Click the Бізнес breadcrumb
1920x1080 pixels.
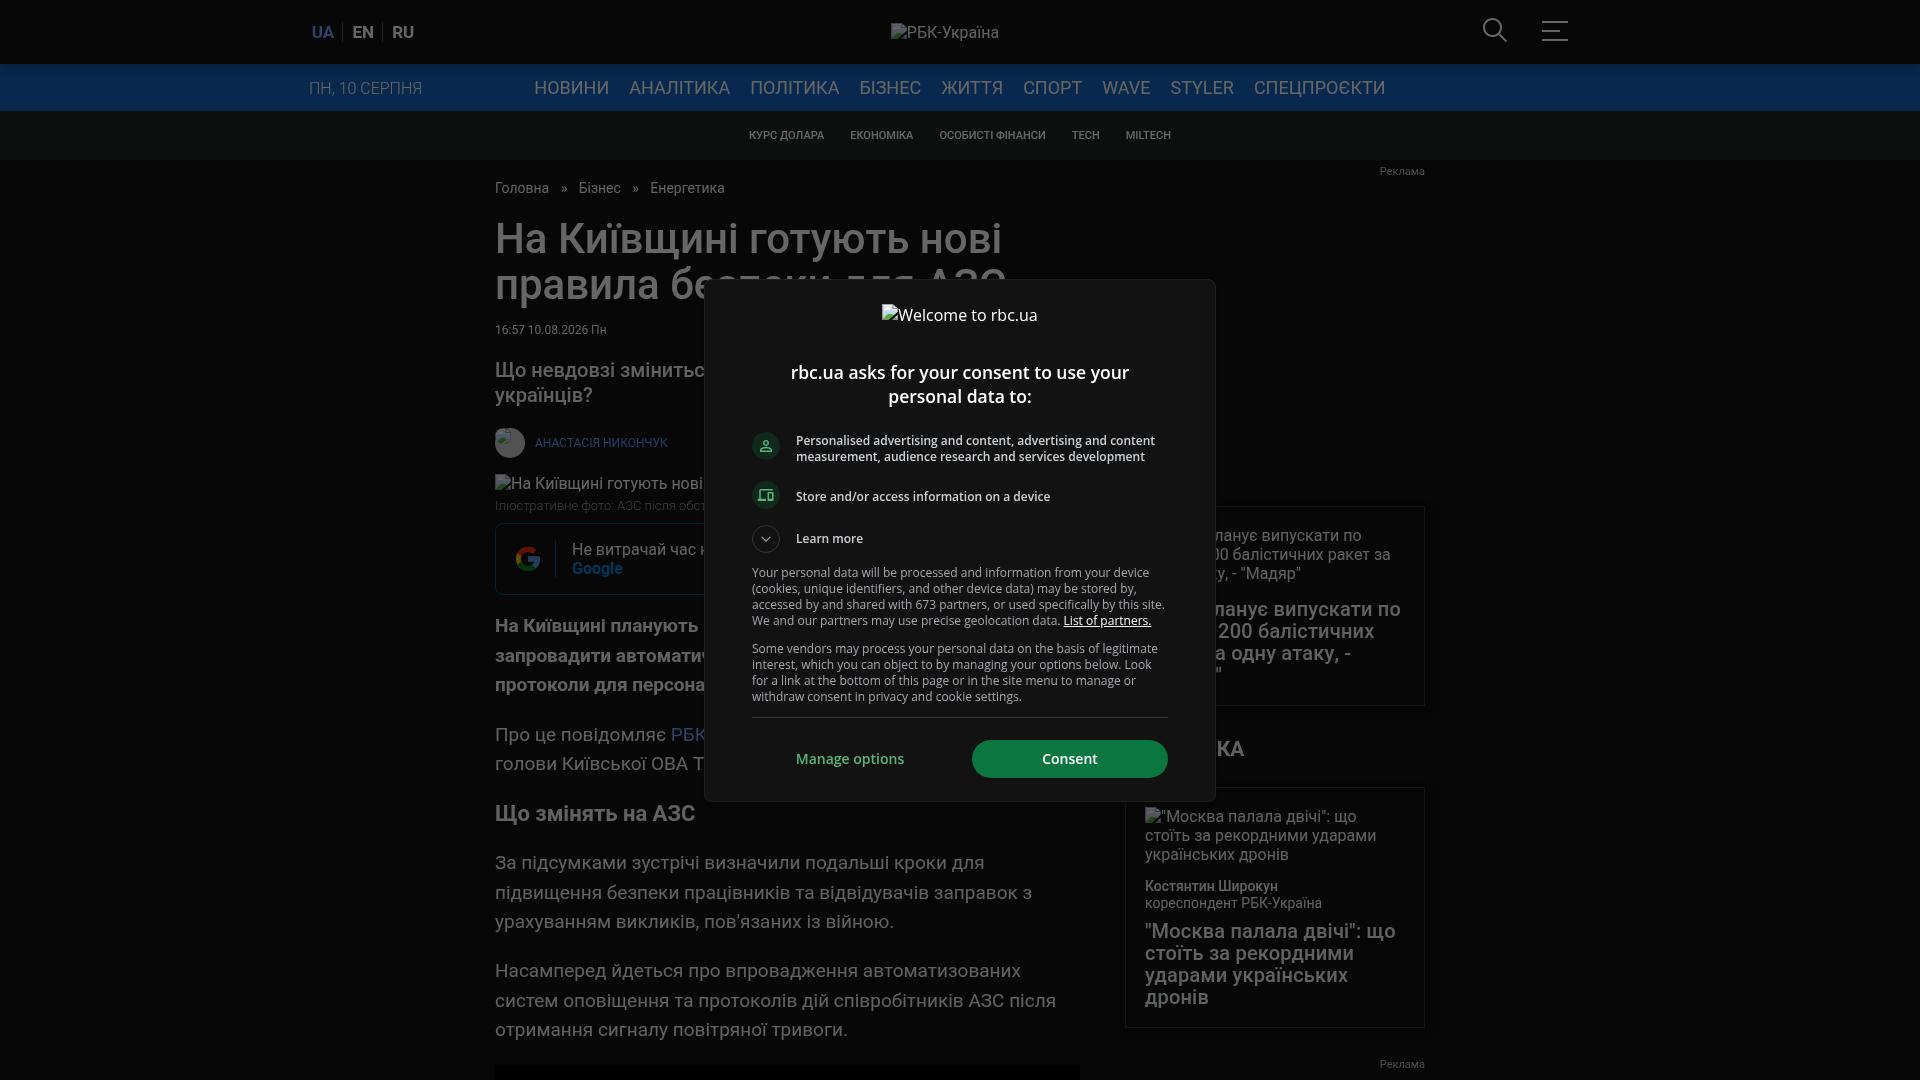click(x=599, y=188)
